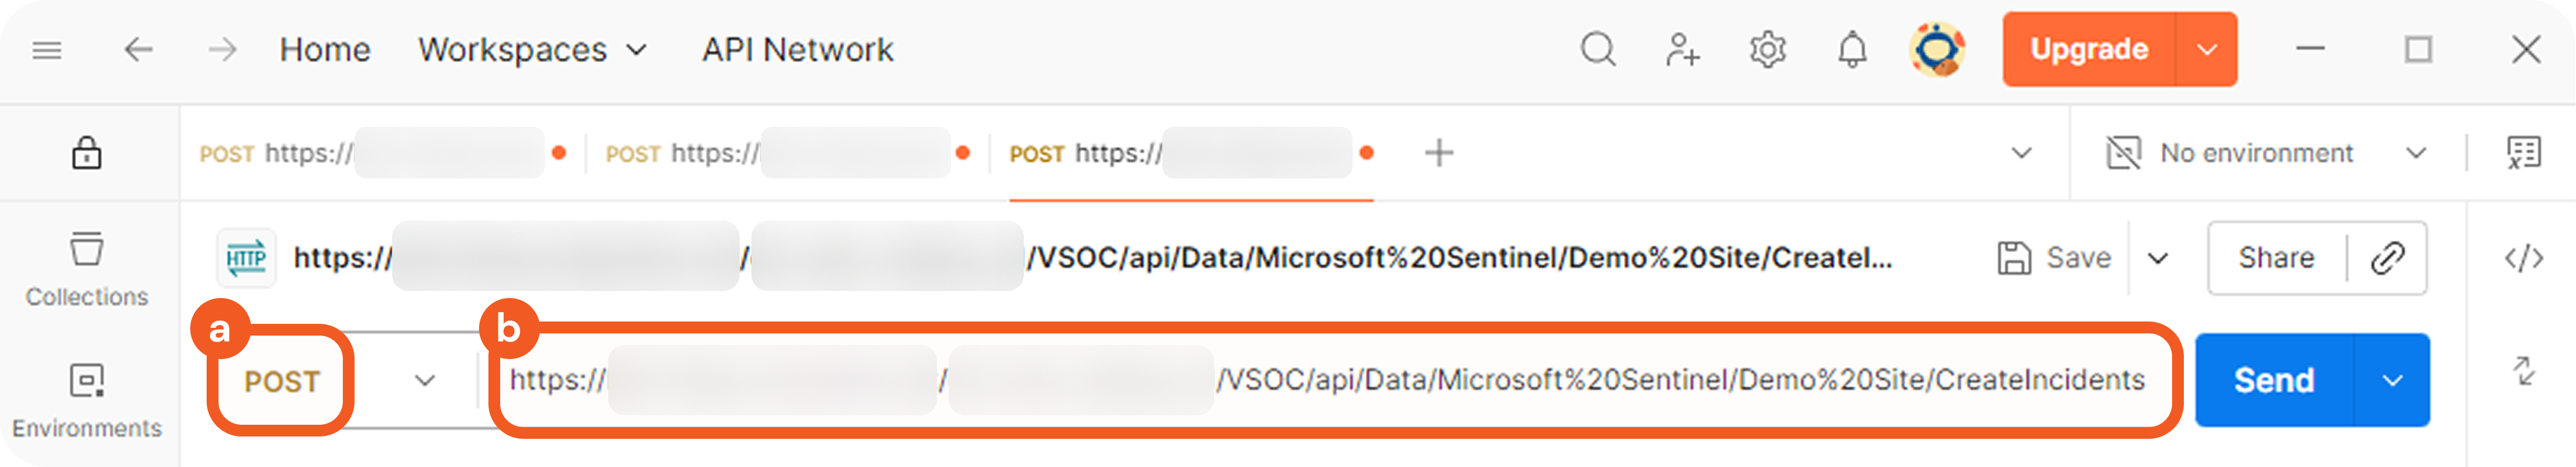
Task: Click the copy link icon beside Share
Action: click(x=2387, y=259)
